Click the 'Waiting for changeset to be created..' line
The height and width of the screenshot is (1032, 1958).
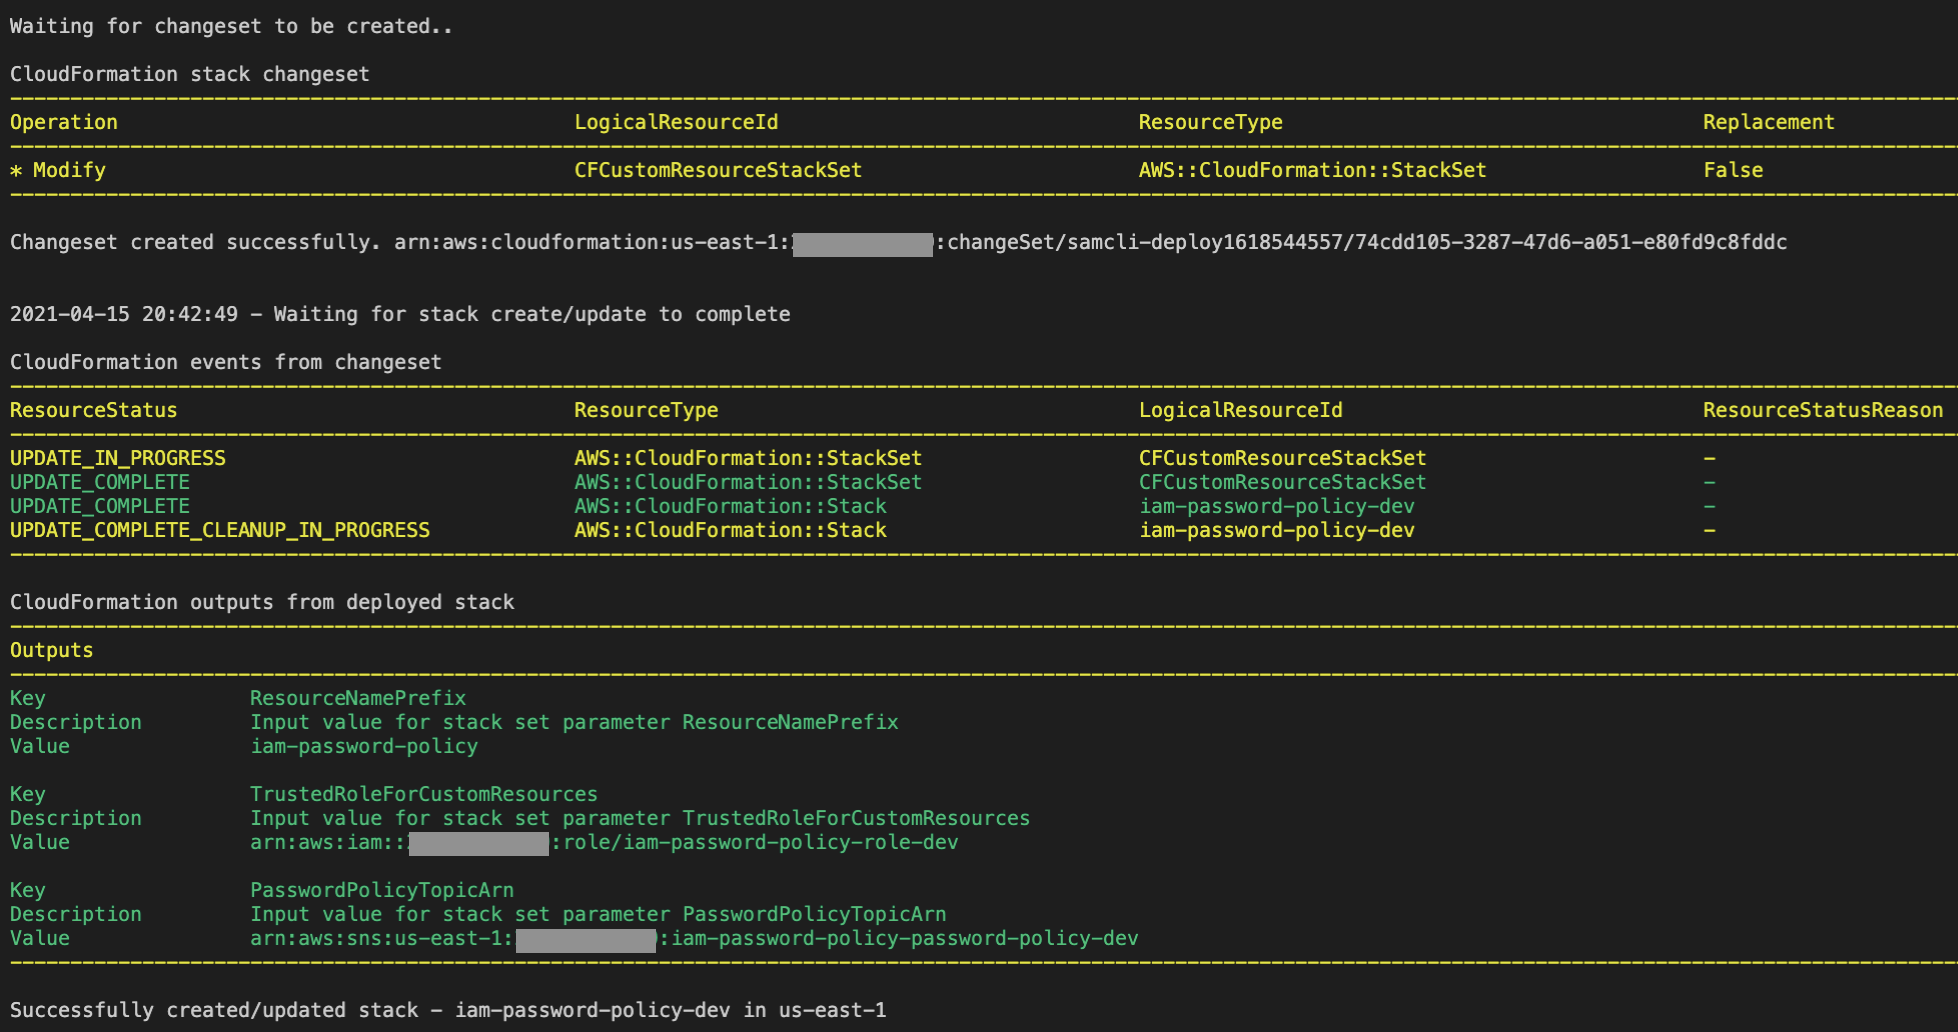231,26
